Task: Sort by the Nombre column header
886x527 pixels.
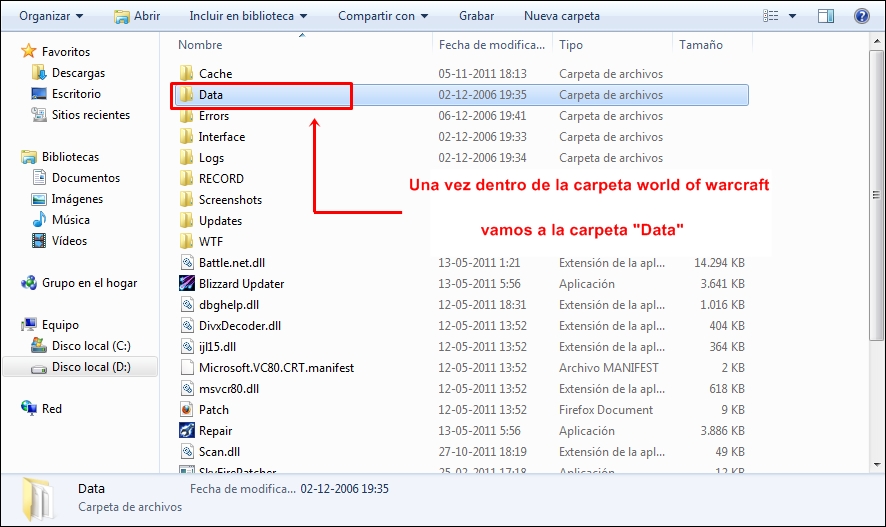Action: click(200, 45)
